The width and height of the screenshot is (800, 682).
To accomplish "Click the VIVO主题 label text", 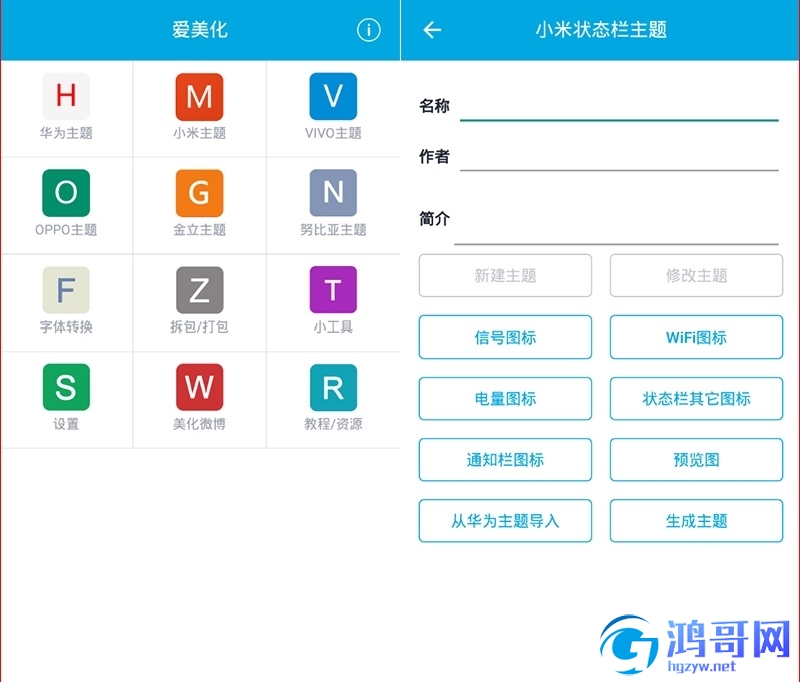I will 333,133.
